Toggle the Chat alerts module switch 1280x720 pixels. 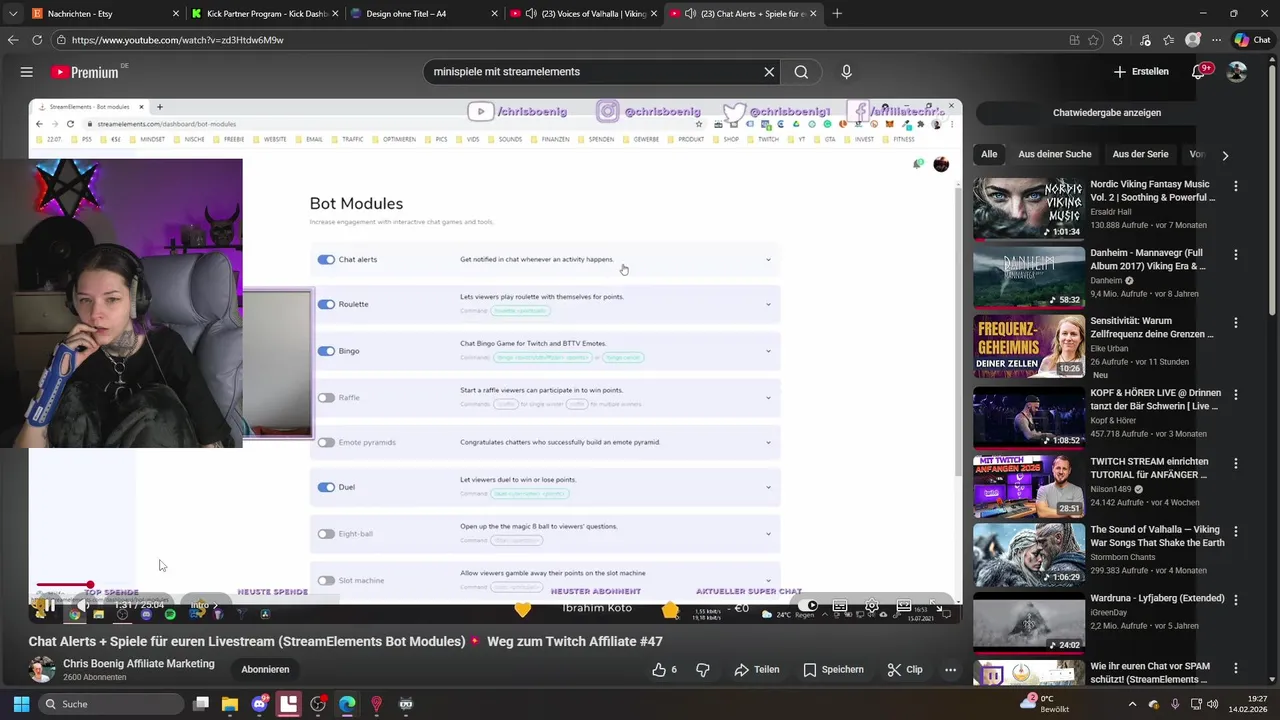pos(326,260)
